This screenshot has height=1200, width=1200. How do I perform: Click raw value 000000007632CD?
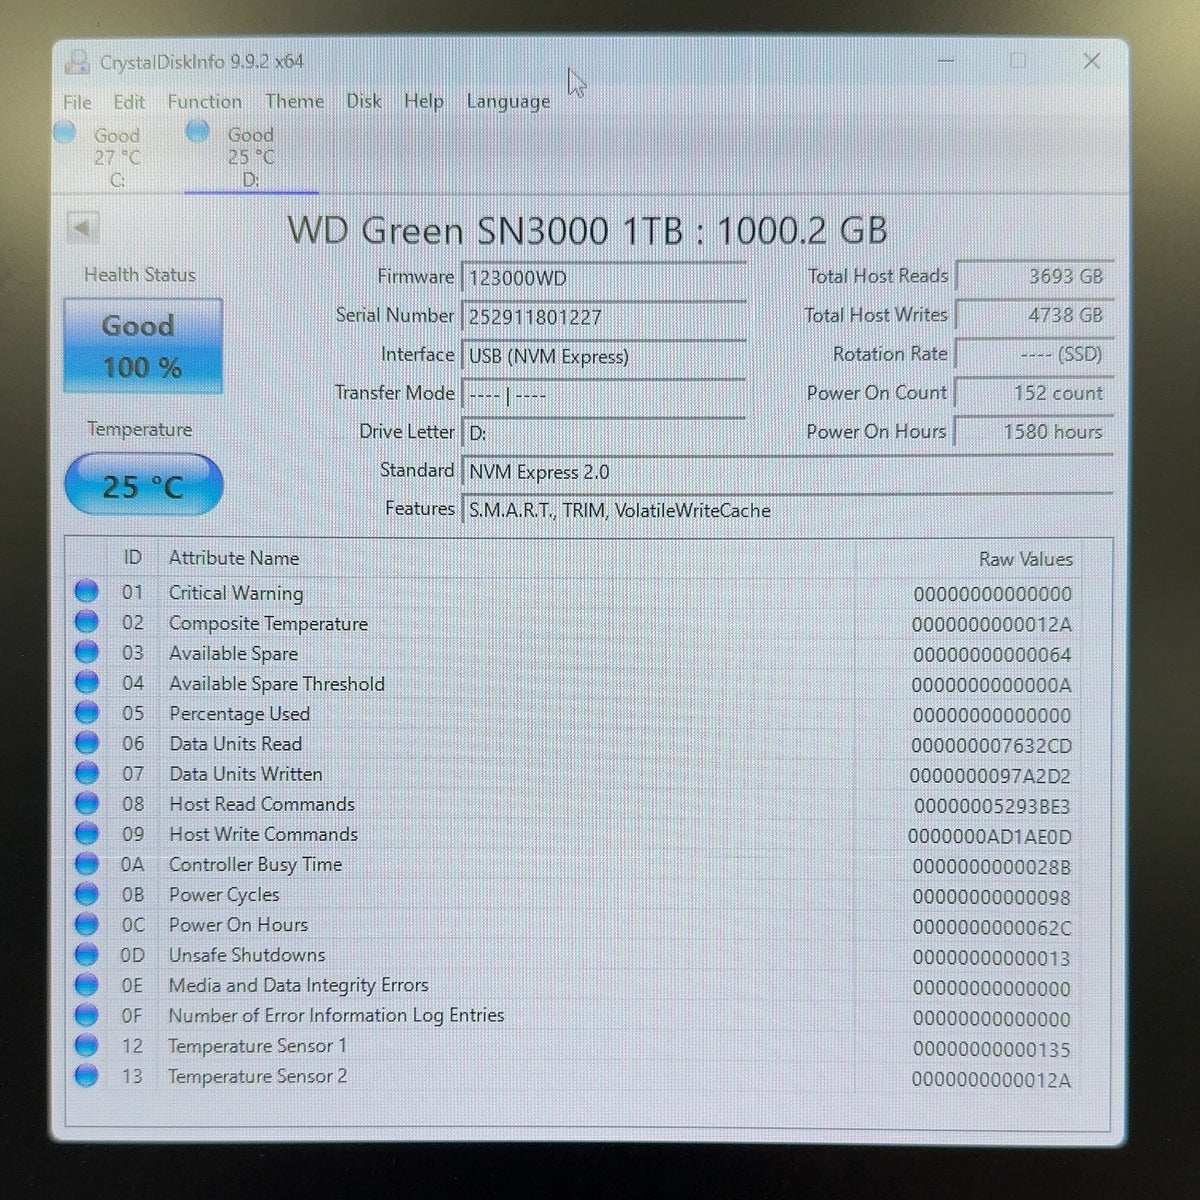(991, 746)
